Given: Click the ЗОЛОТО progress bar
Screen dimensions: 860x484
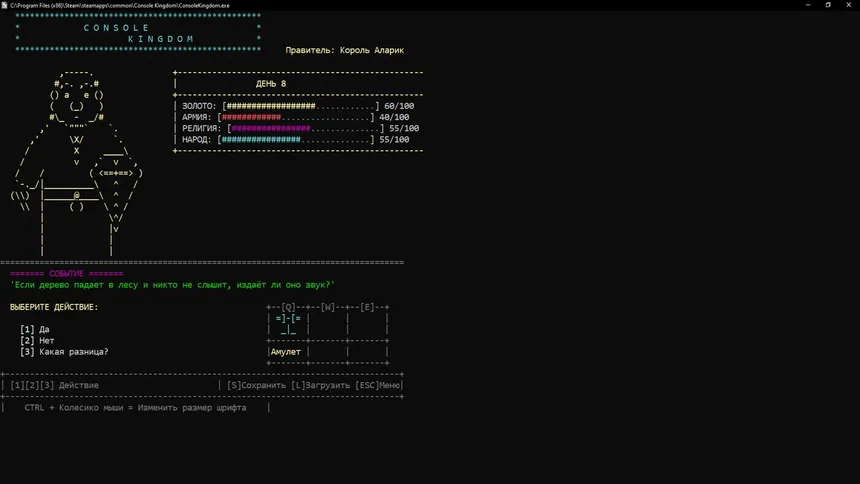Looking at the screenshot, I should [301, 106].
